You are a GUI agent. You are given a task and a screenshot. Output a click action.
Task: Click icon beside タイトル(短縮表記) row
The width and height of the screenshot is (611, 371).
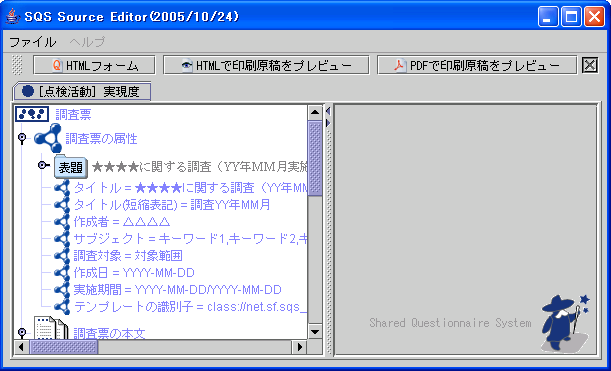(62, 205)
